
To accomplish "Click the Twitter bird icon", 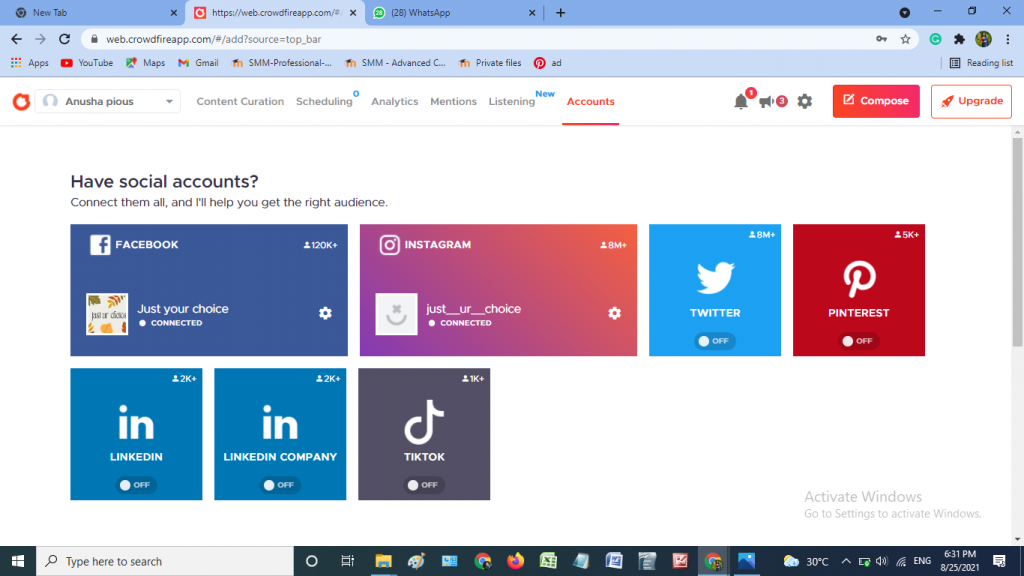I will coord(715,278).
